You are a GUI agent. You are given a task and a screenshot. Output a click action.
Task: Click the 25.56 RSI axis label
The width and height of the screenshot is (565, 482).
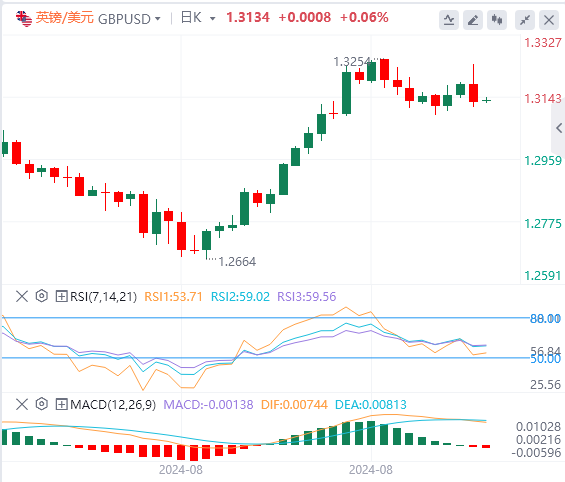(x=545, y=384)
